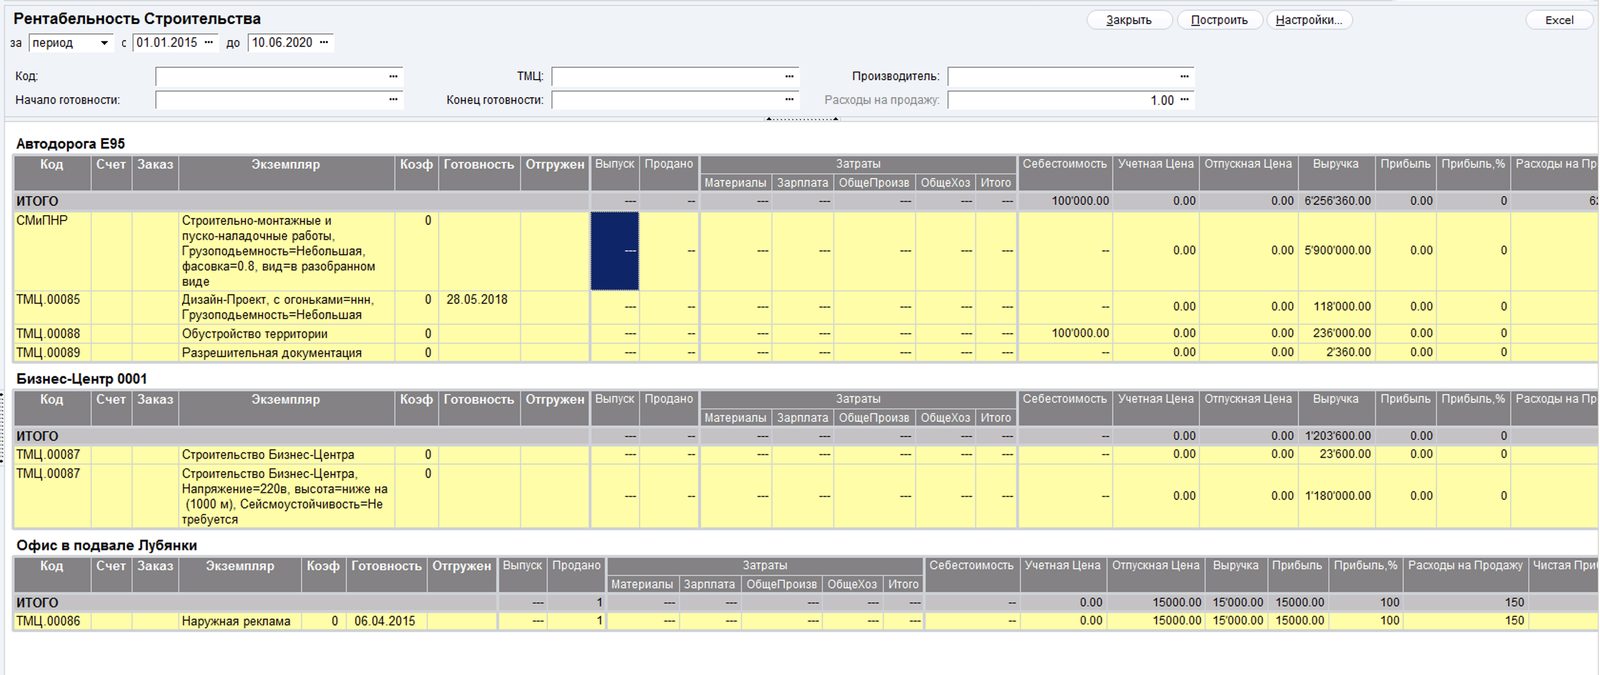Click the Бизнес-Центр 0001 group title
The height and width of the screenshot is (675, 1600).
tap(81, 379)
